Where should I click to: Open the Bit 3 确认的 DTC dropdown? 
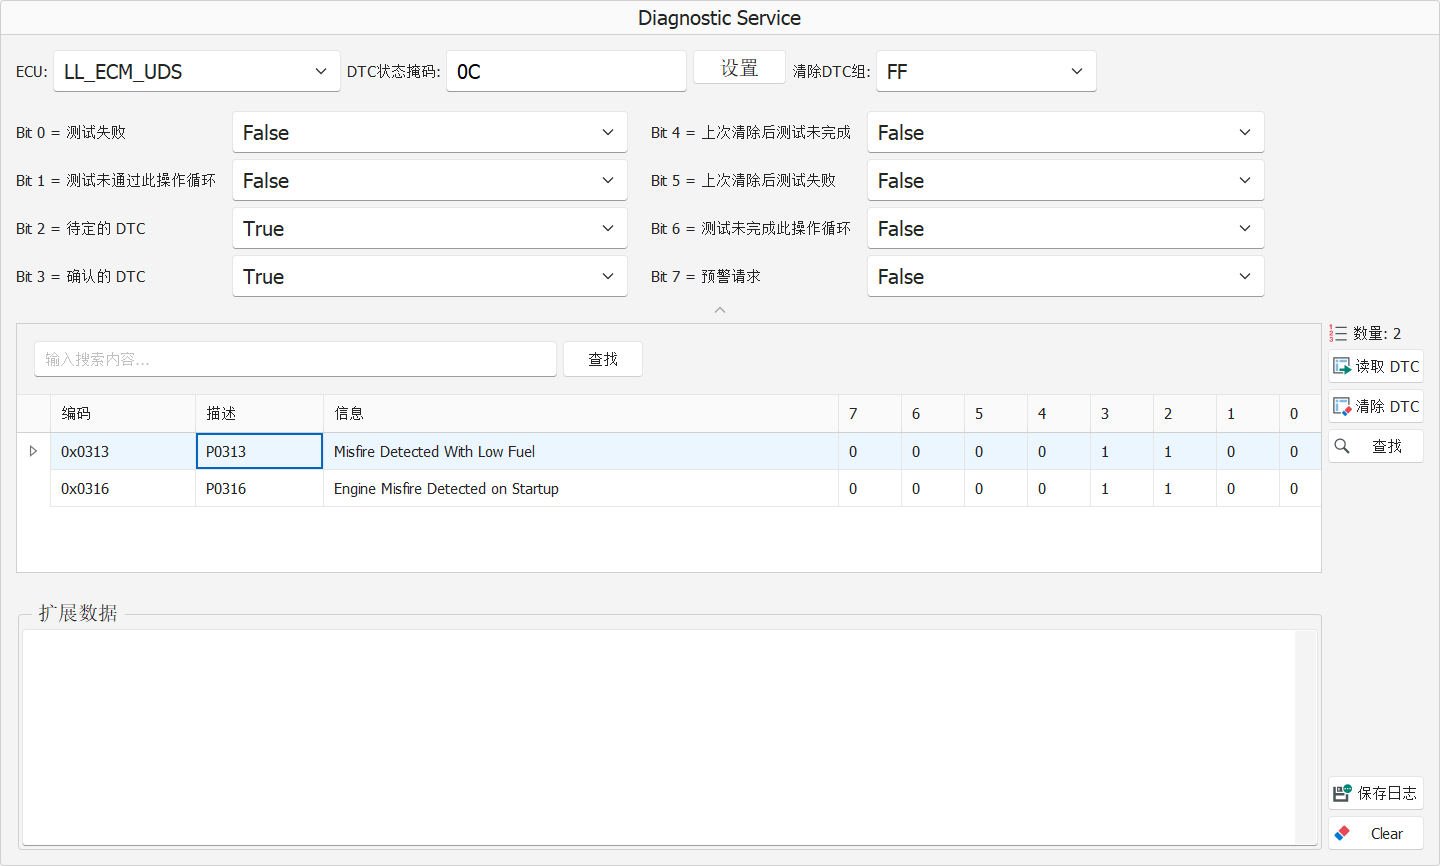[430, 276]
